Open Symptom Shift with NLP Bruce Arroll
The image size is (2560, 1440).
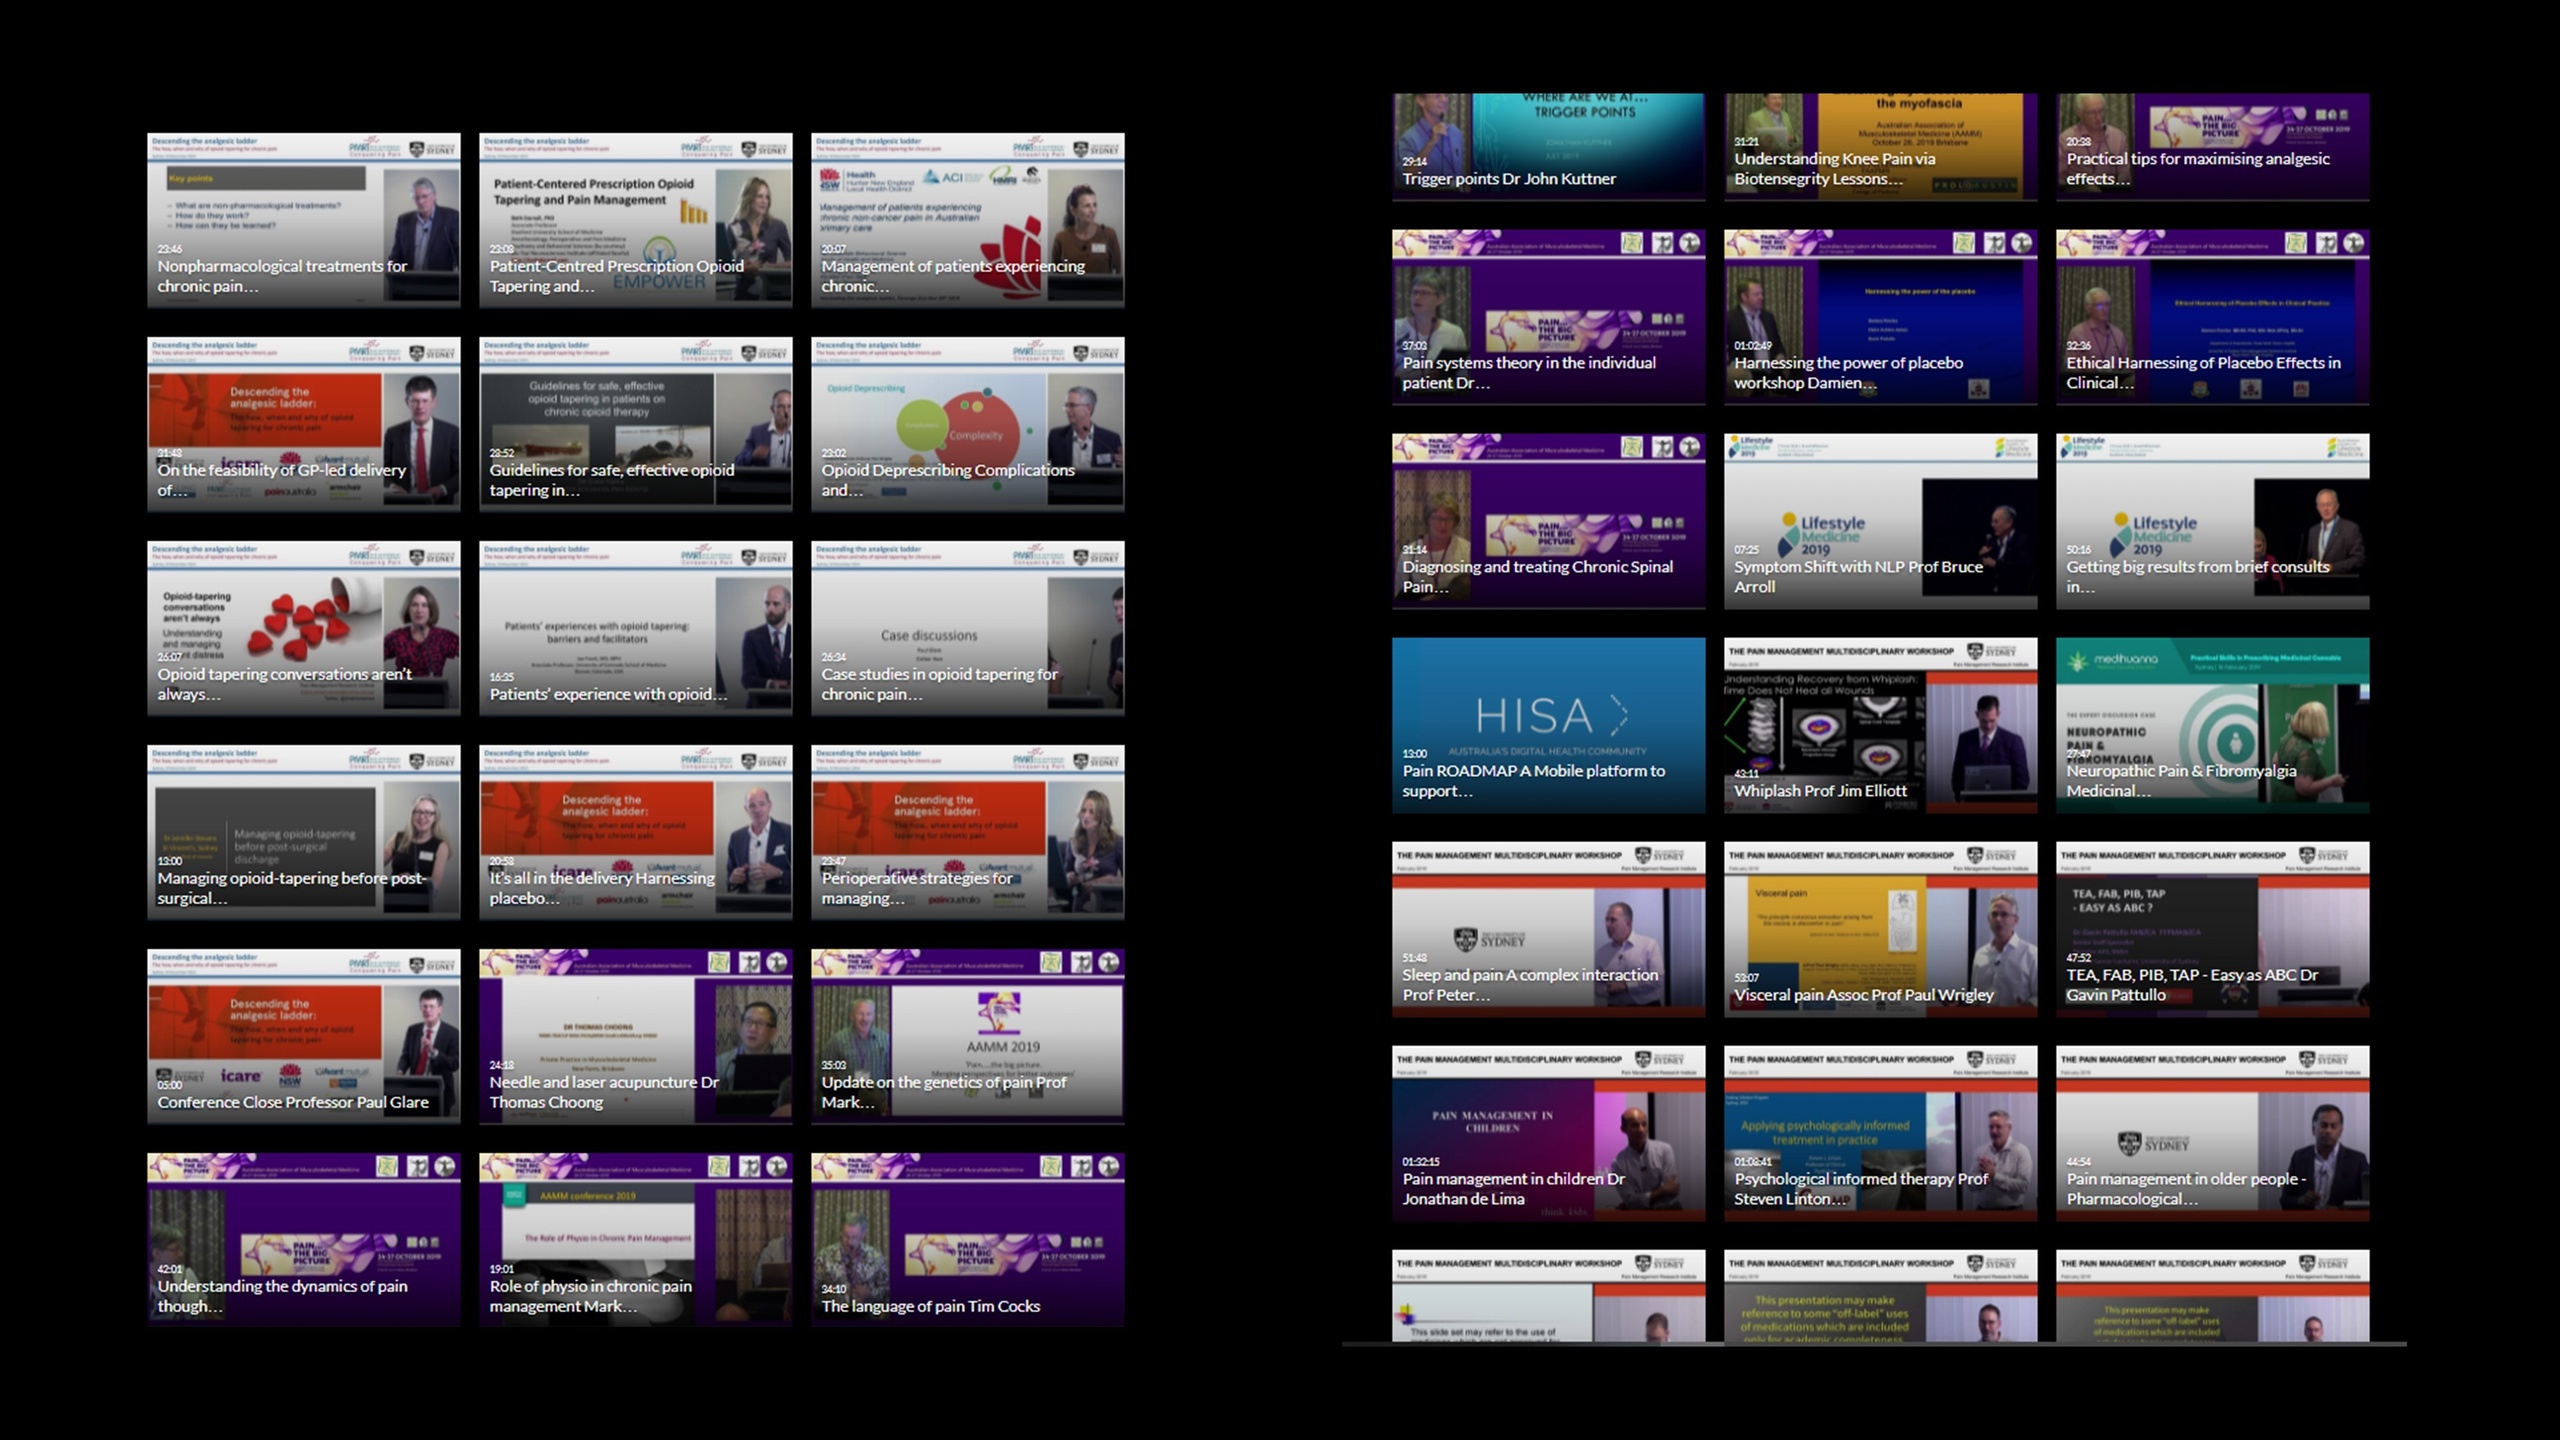[1880, 521]
